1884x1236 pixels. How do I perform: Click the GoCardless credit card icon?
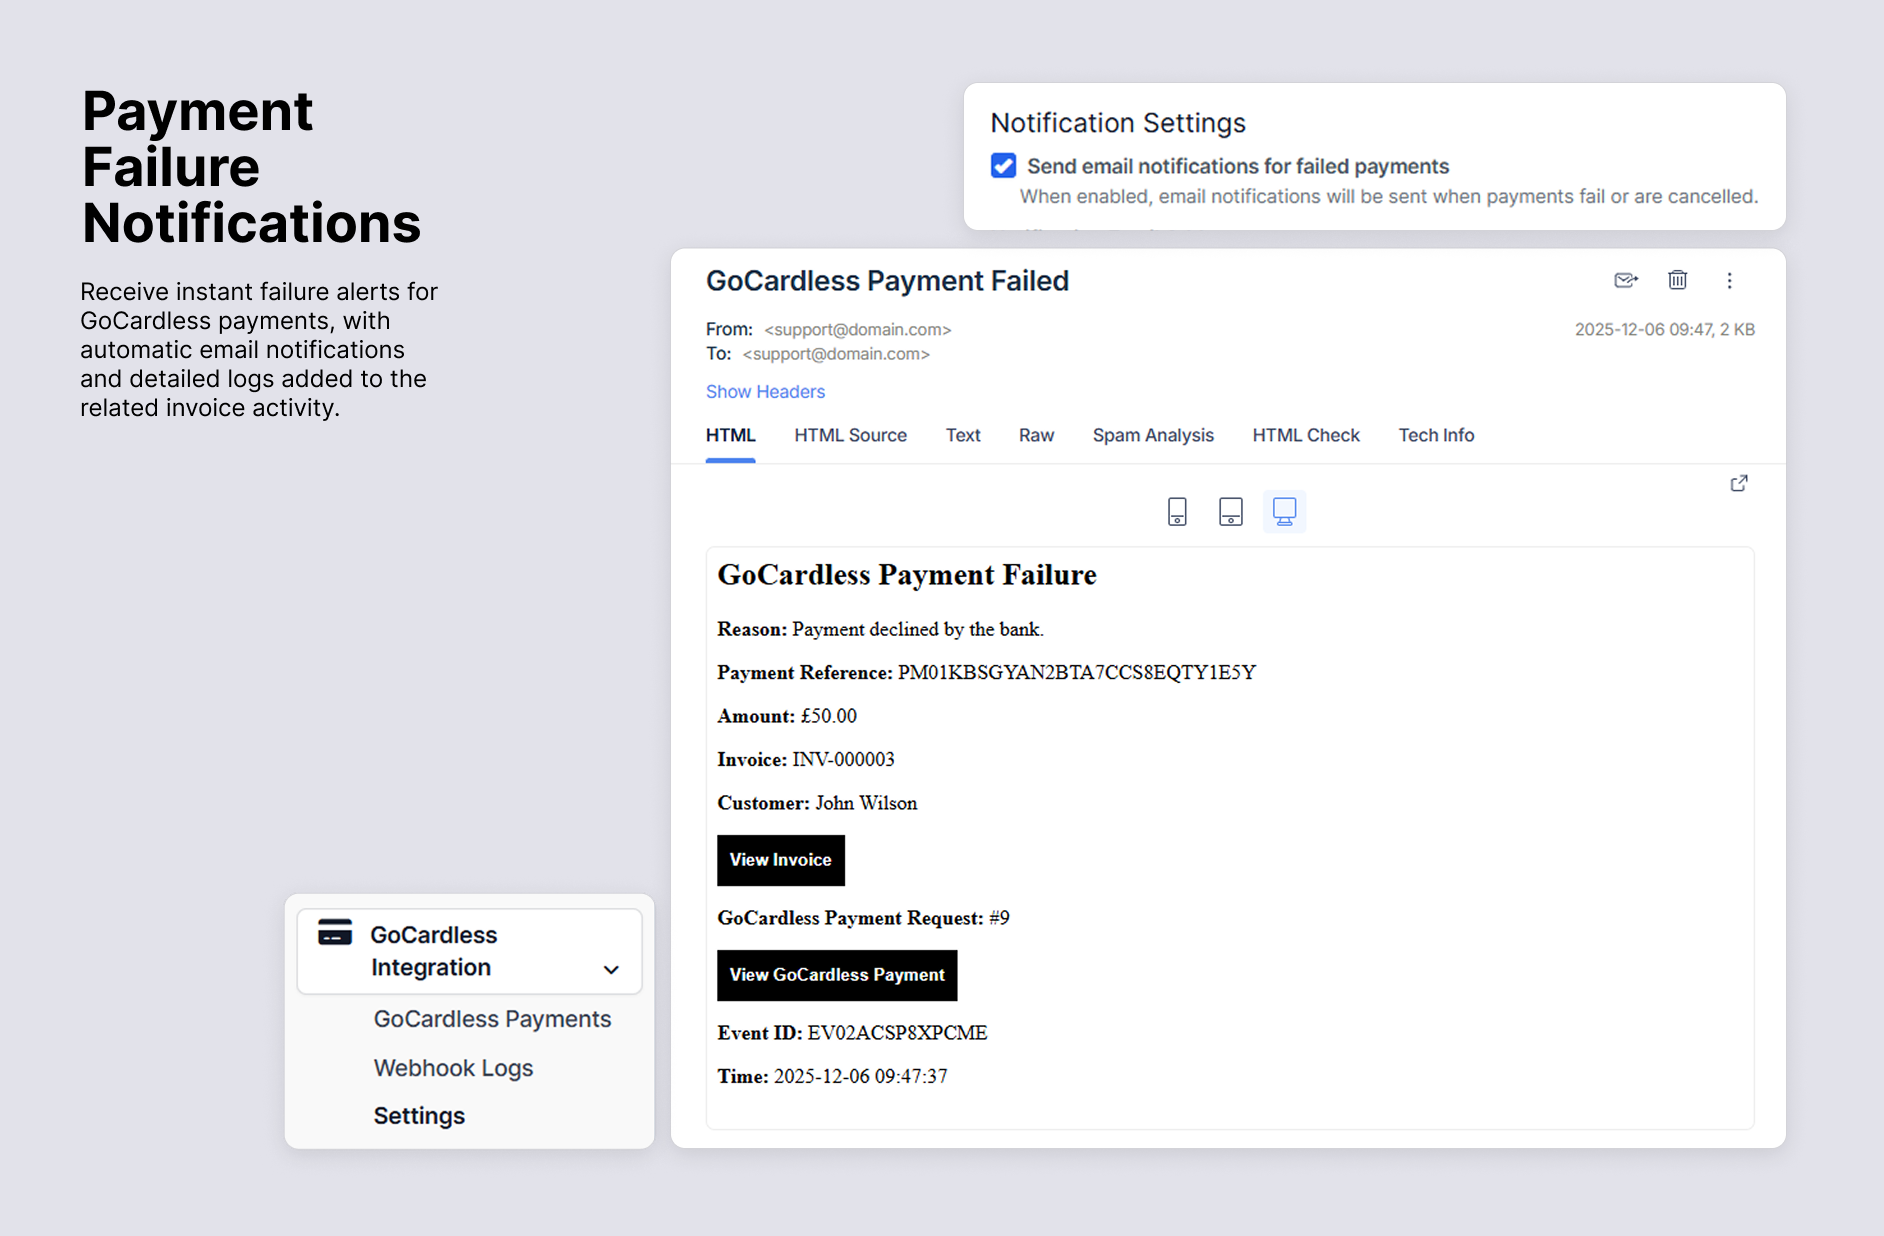click(335, 933)
